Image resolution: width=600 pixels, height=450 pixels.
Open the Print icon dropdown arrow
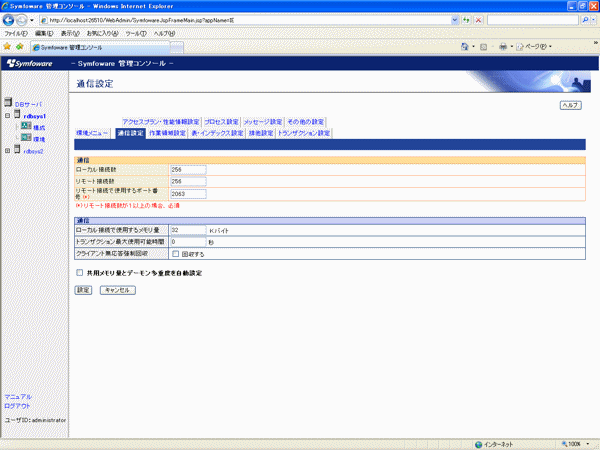click(x=511, y=47)
